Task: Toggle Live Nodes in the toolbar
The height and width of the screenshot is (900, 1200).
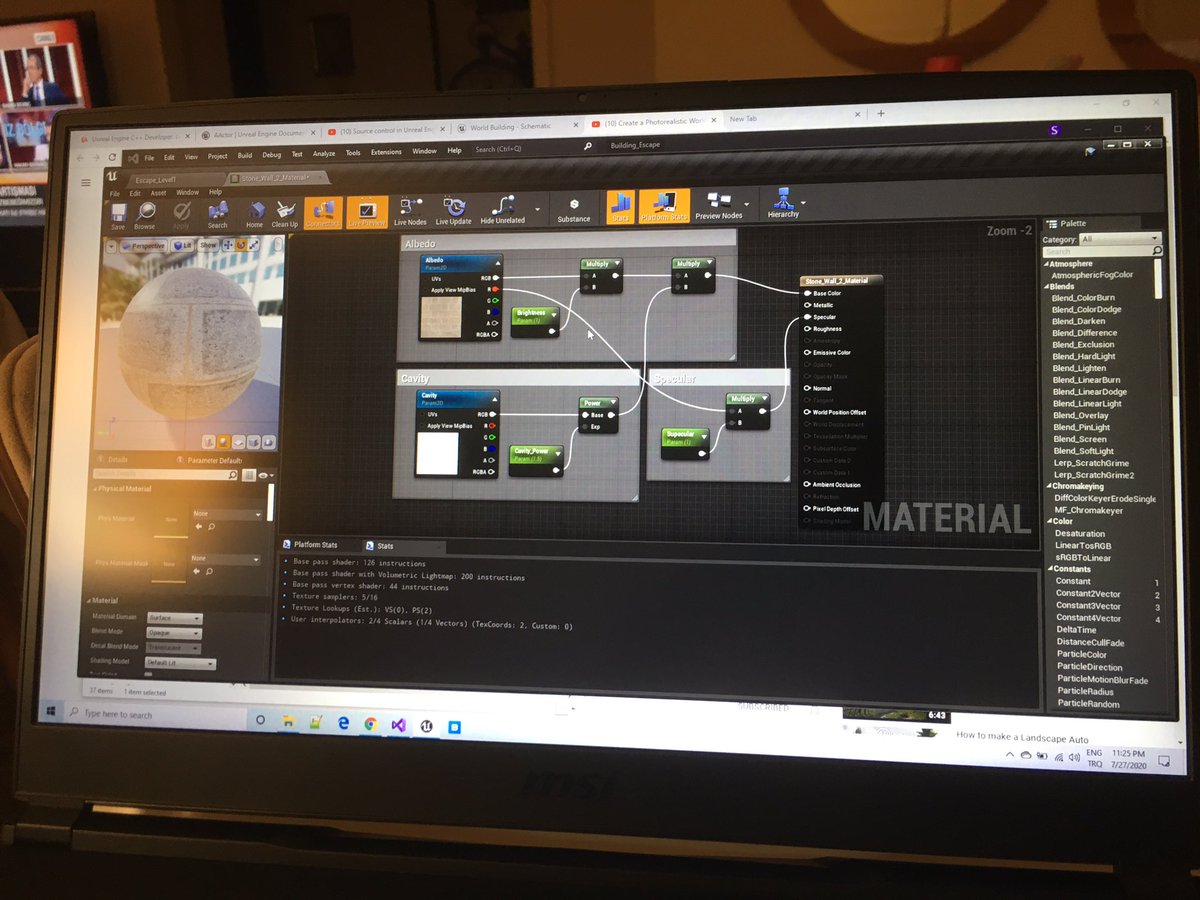Action: [x=410, y=211]
